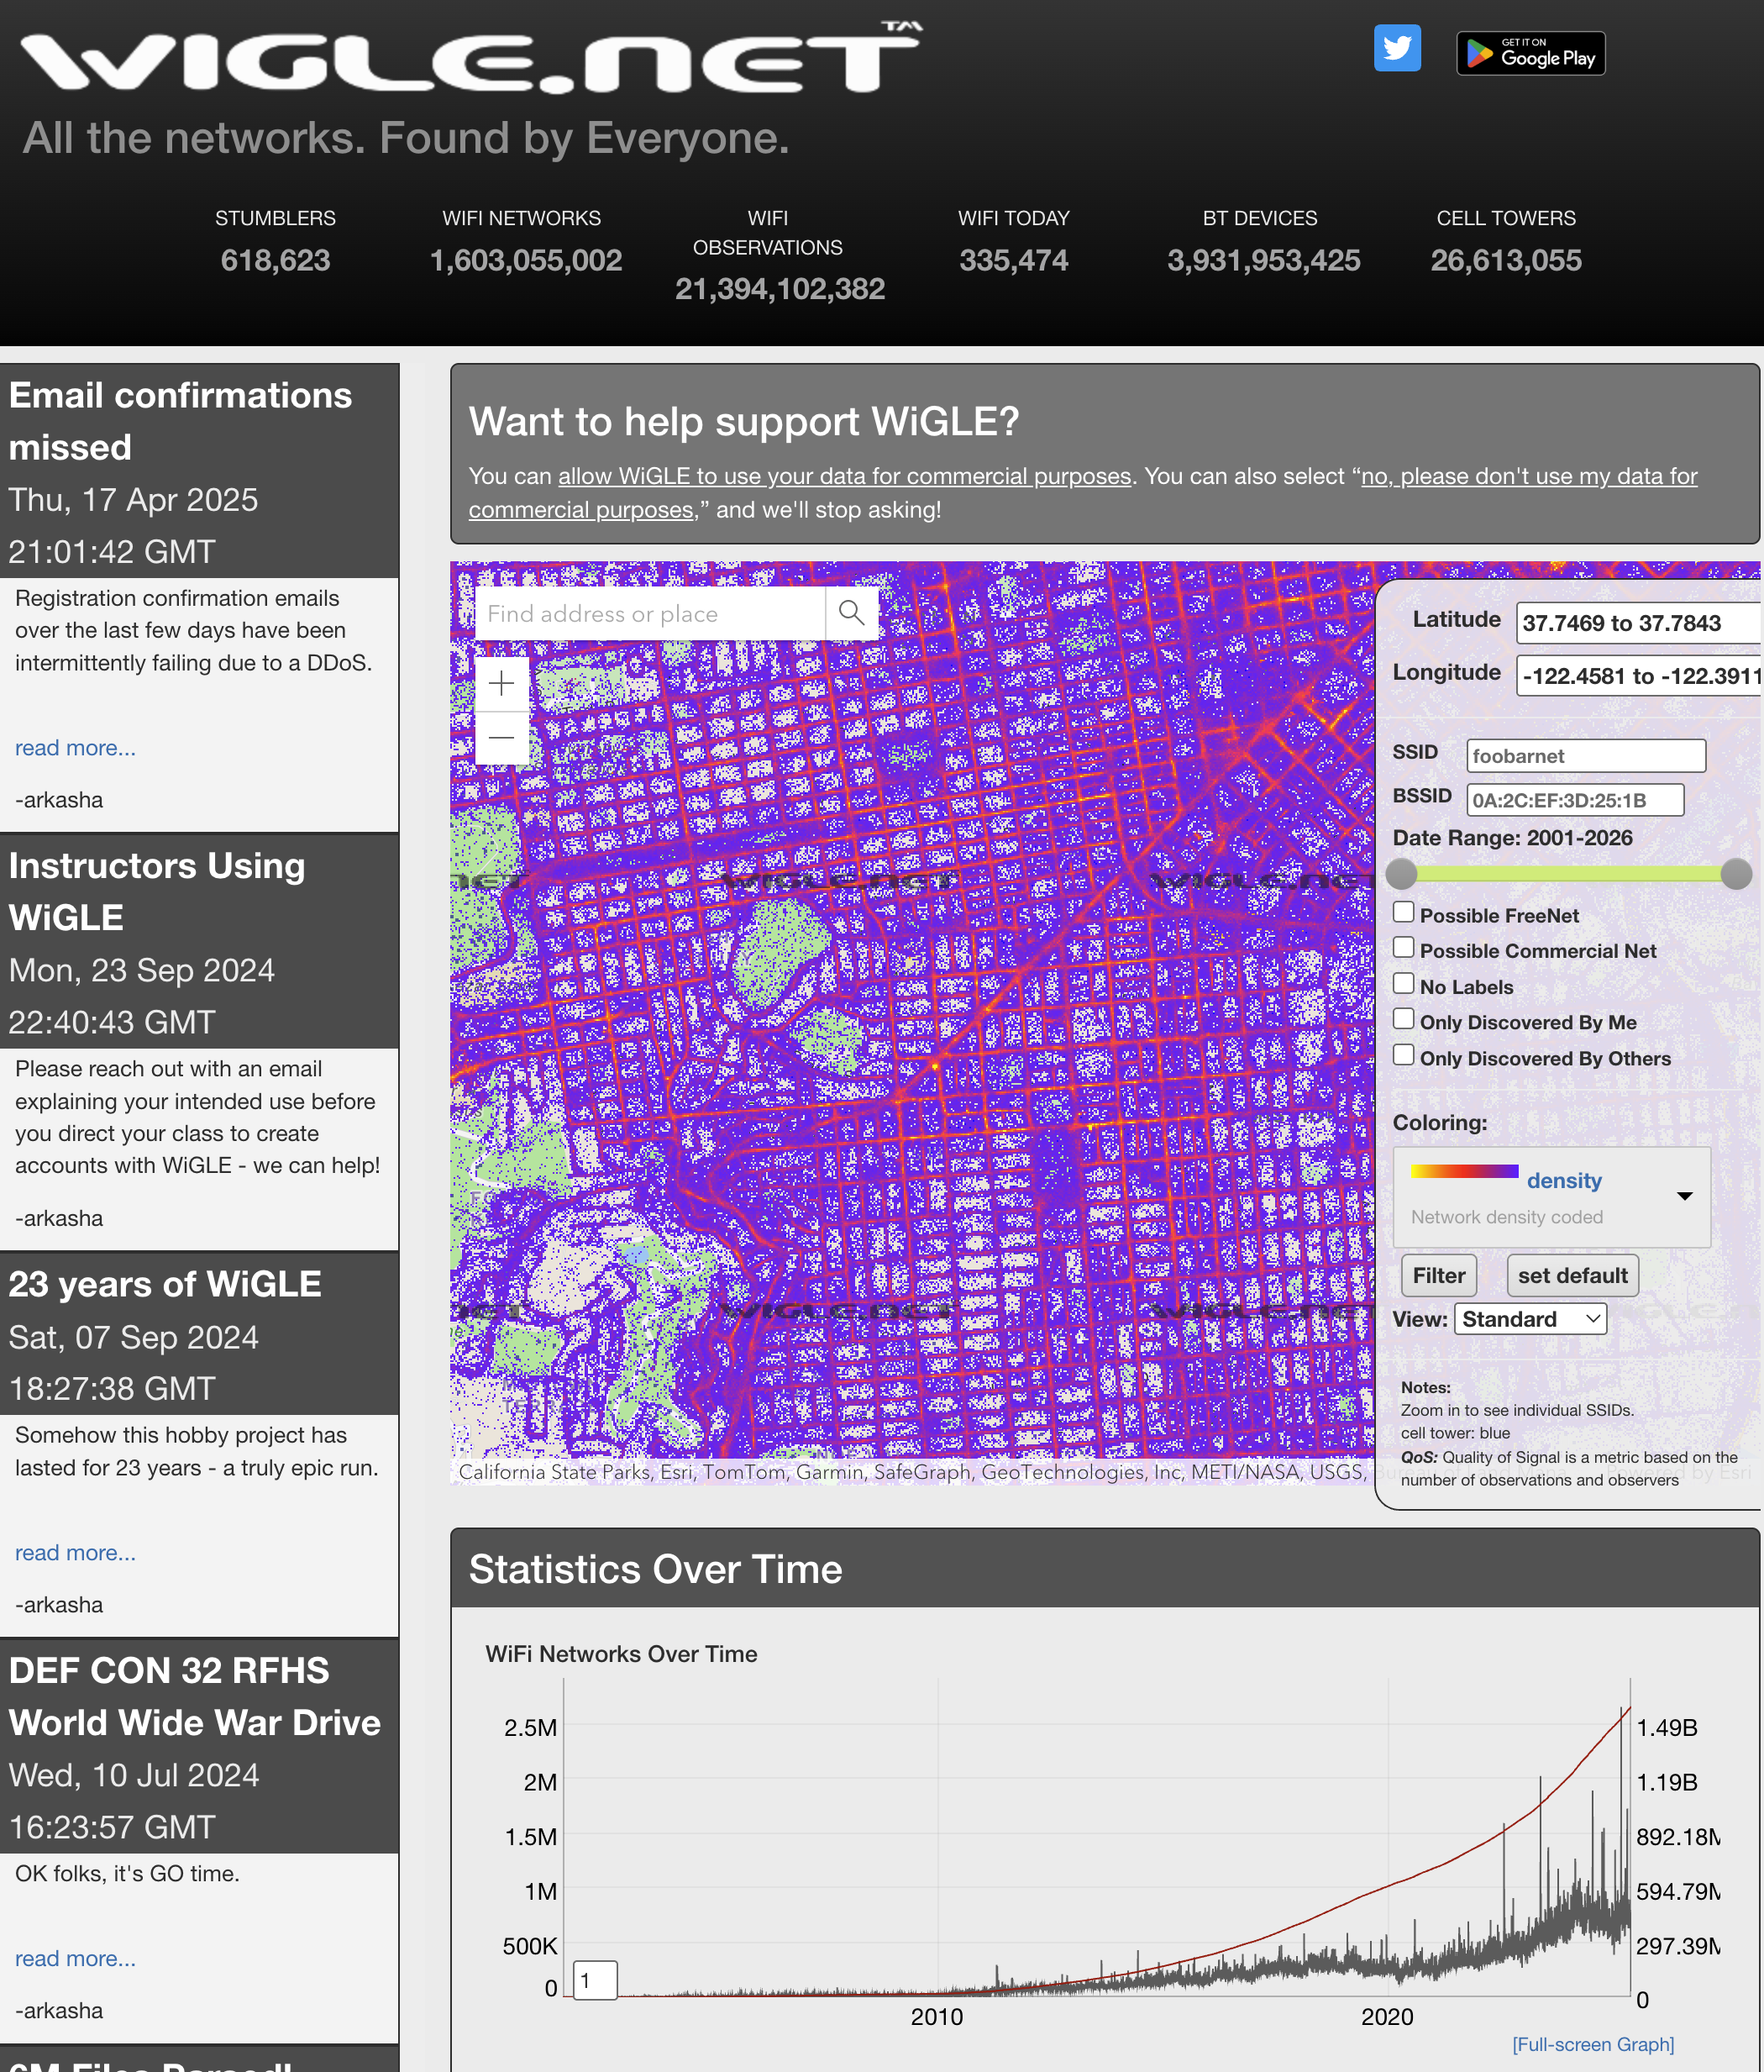Image resolution: width=1764 pixels, height=2072 pixels.
Task: Open the View Standard dropdown
Action: 1530,1318
